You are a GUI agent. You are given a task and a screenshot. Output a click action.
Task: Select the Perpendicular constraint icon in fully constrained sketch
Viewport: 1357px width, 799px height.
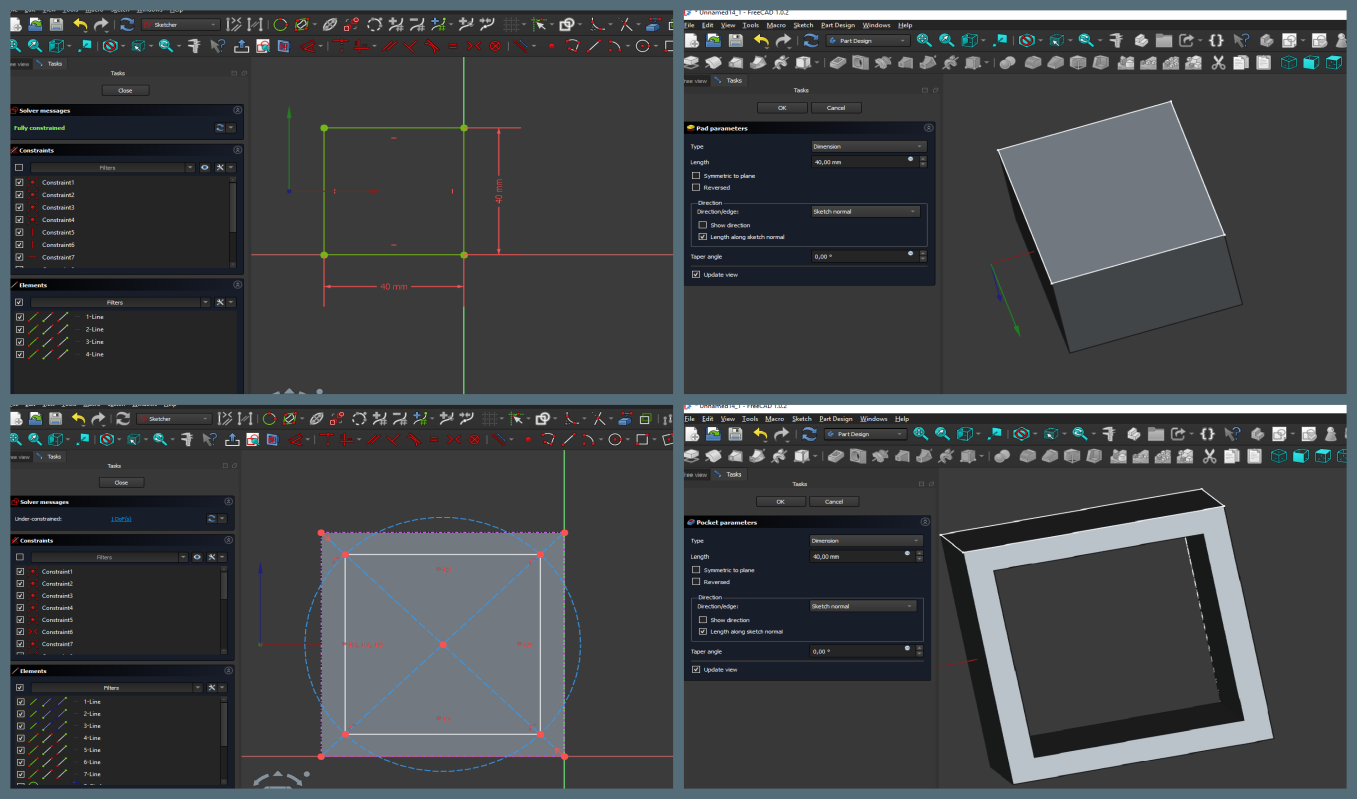(410, 46)
